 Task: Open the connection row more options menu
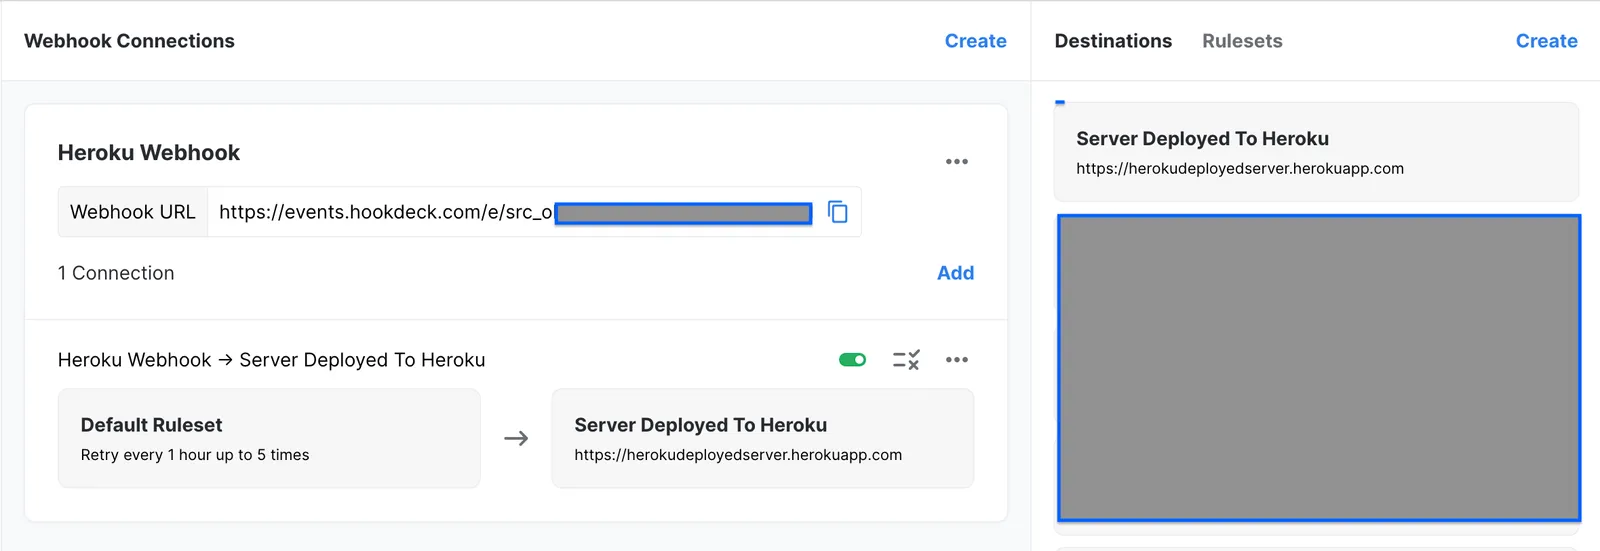point(957,360)
